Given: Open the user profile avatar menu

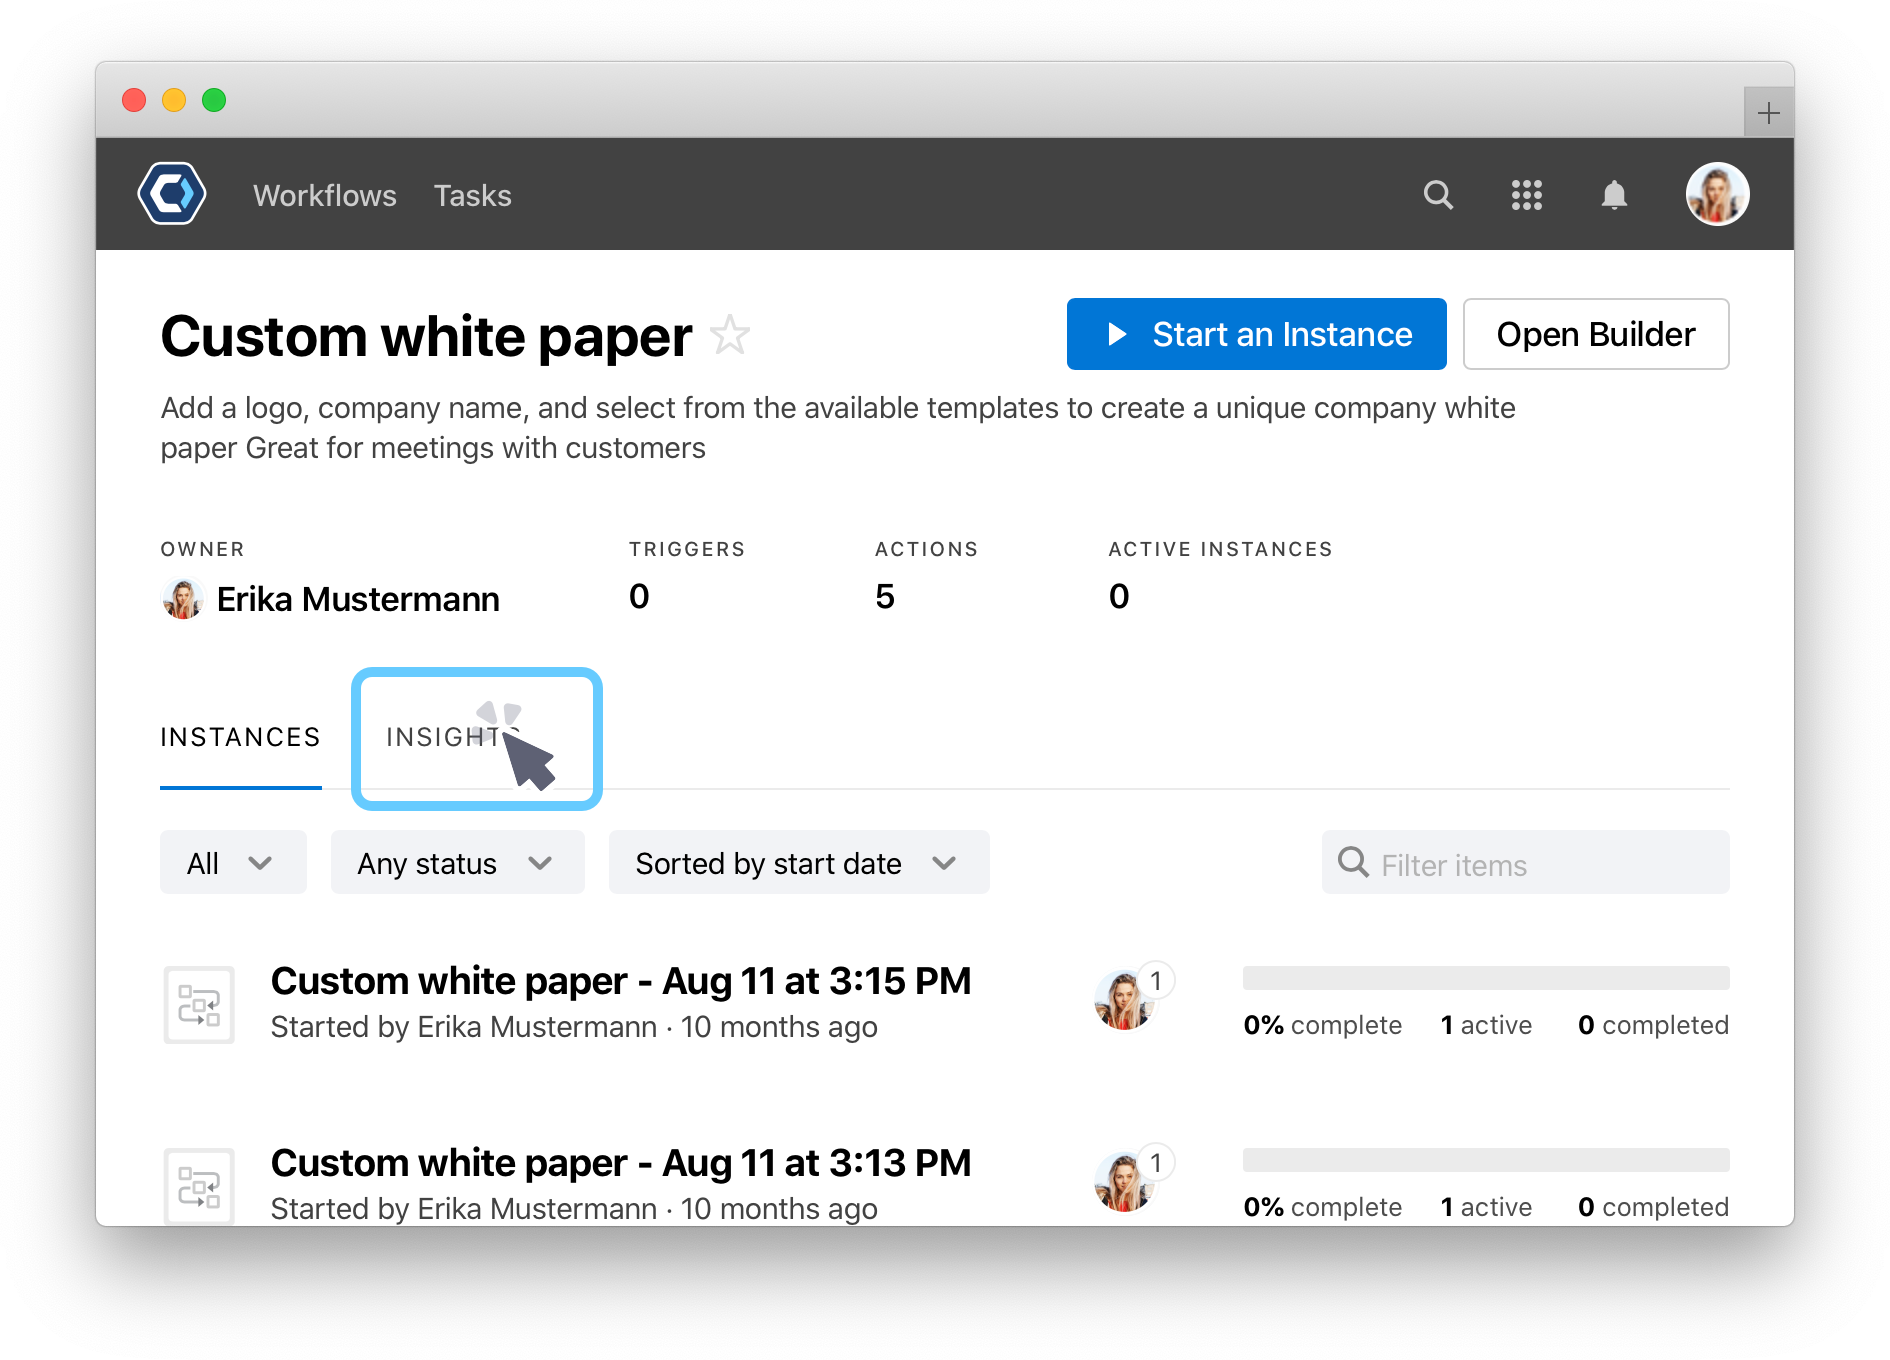Looking at the screenshot, I should 1717,194.
